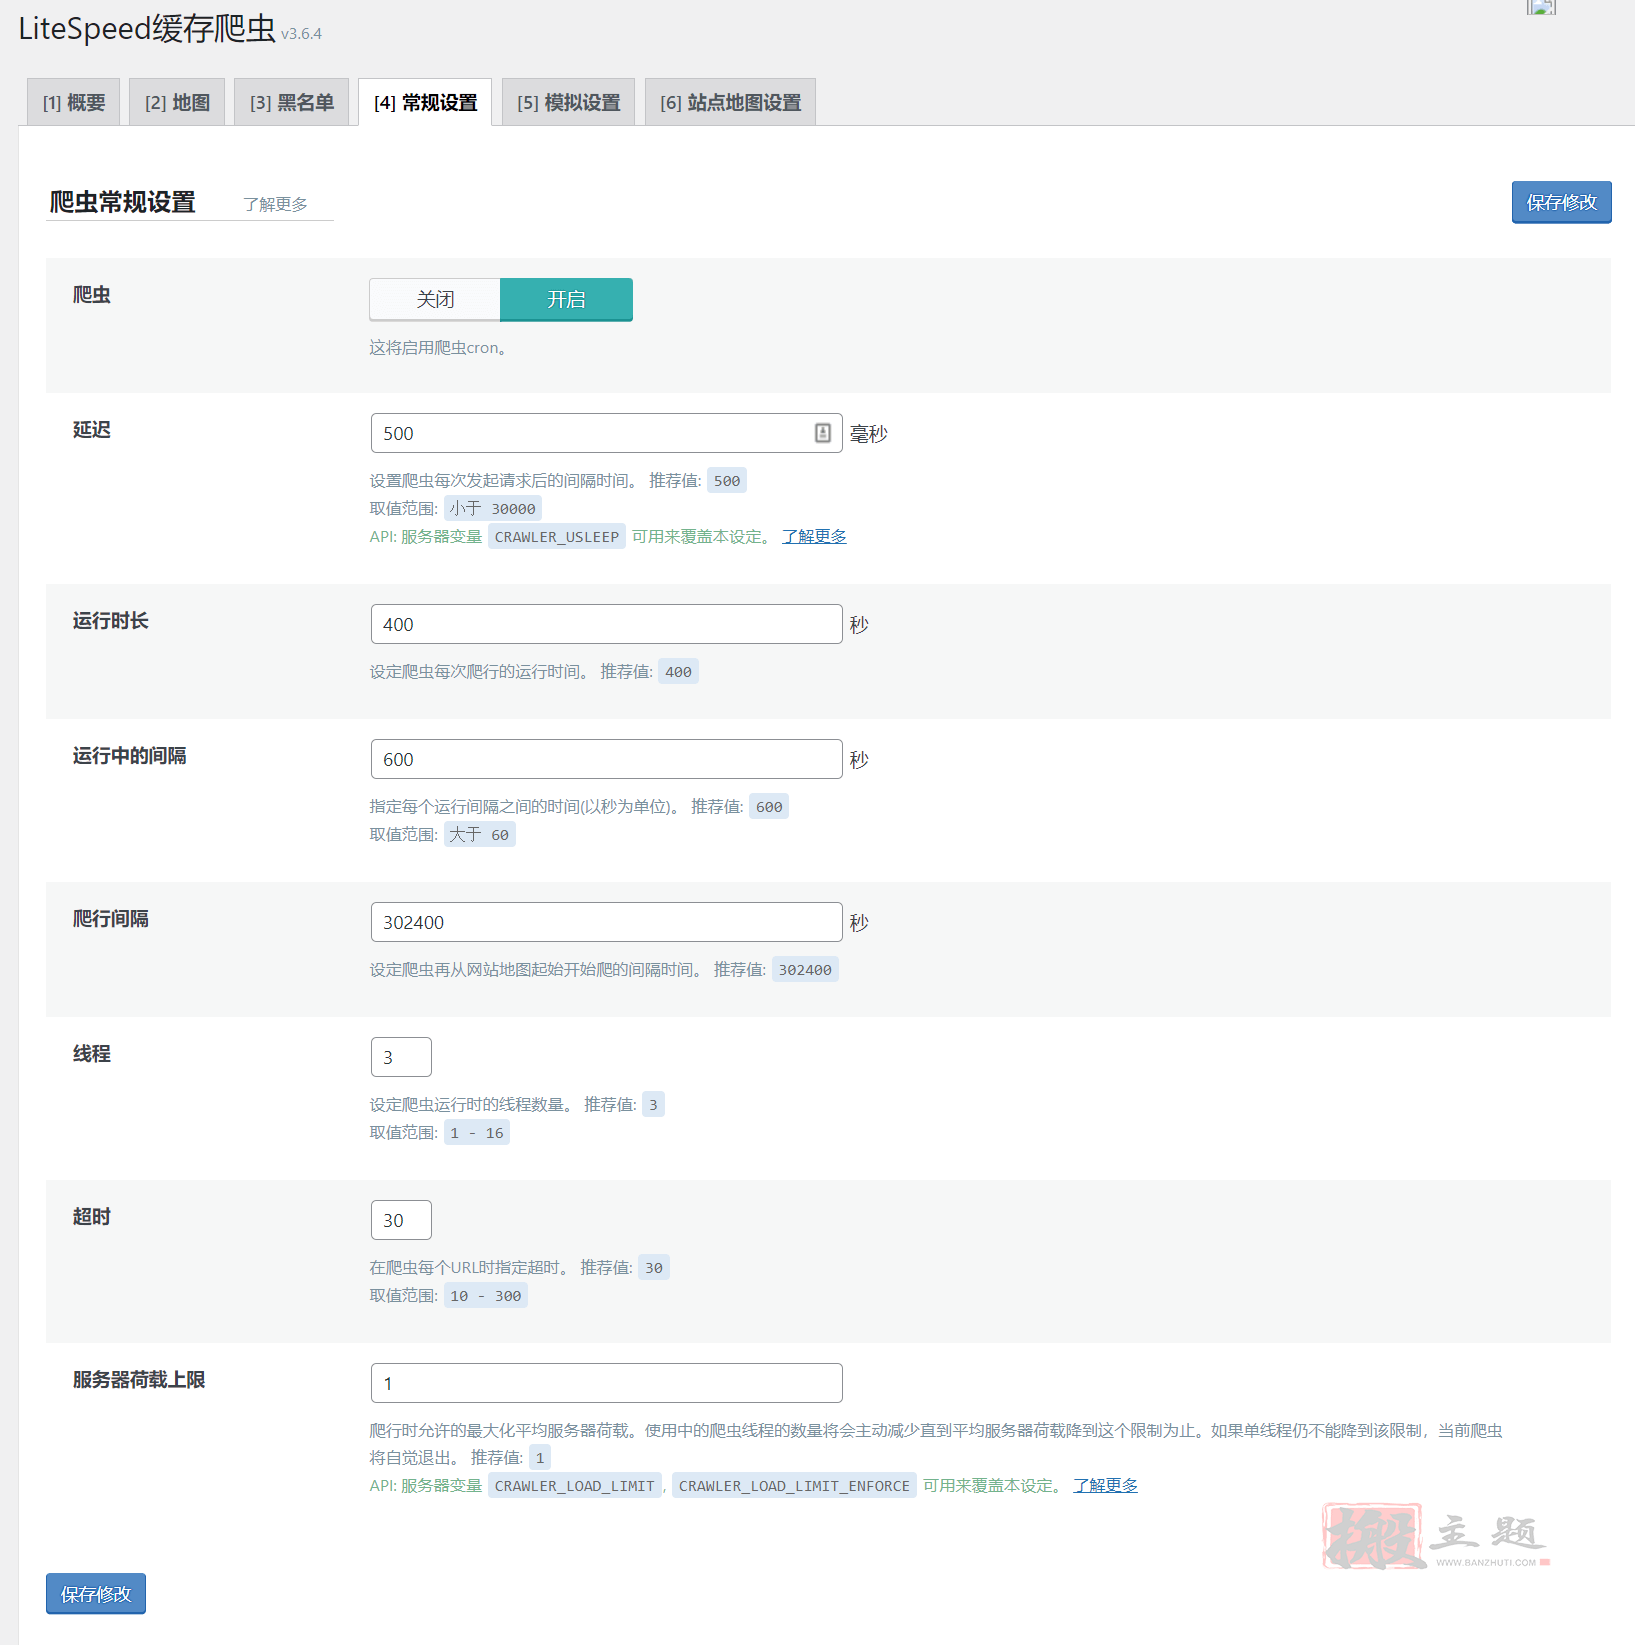
Task: Focus the 服务器荷载上限 input field
Action: pos(606,1383)
